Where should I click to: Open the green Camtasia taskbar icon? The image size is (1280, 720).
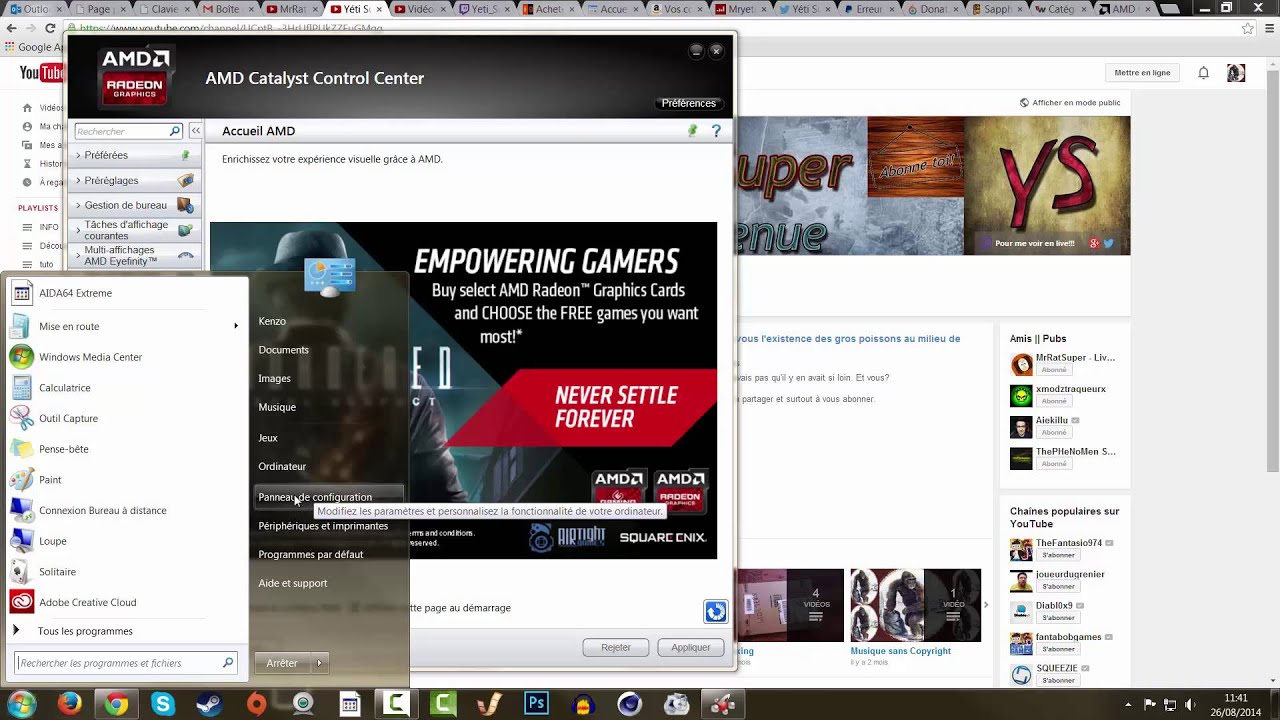(443, 704)
